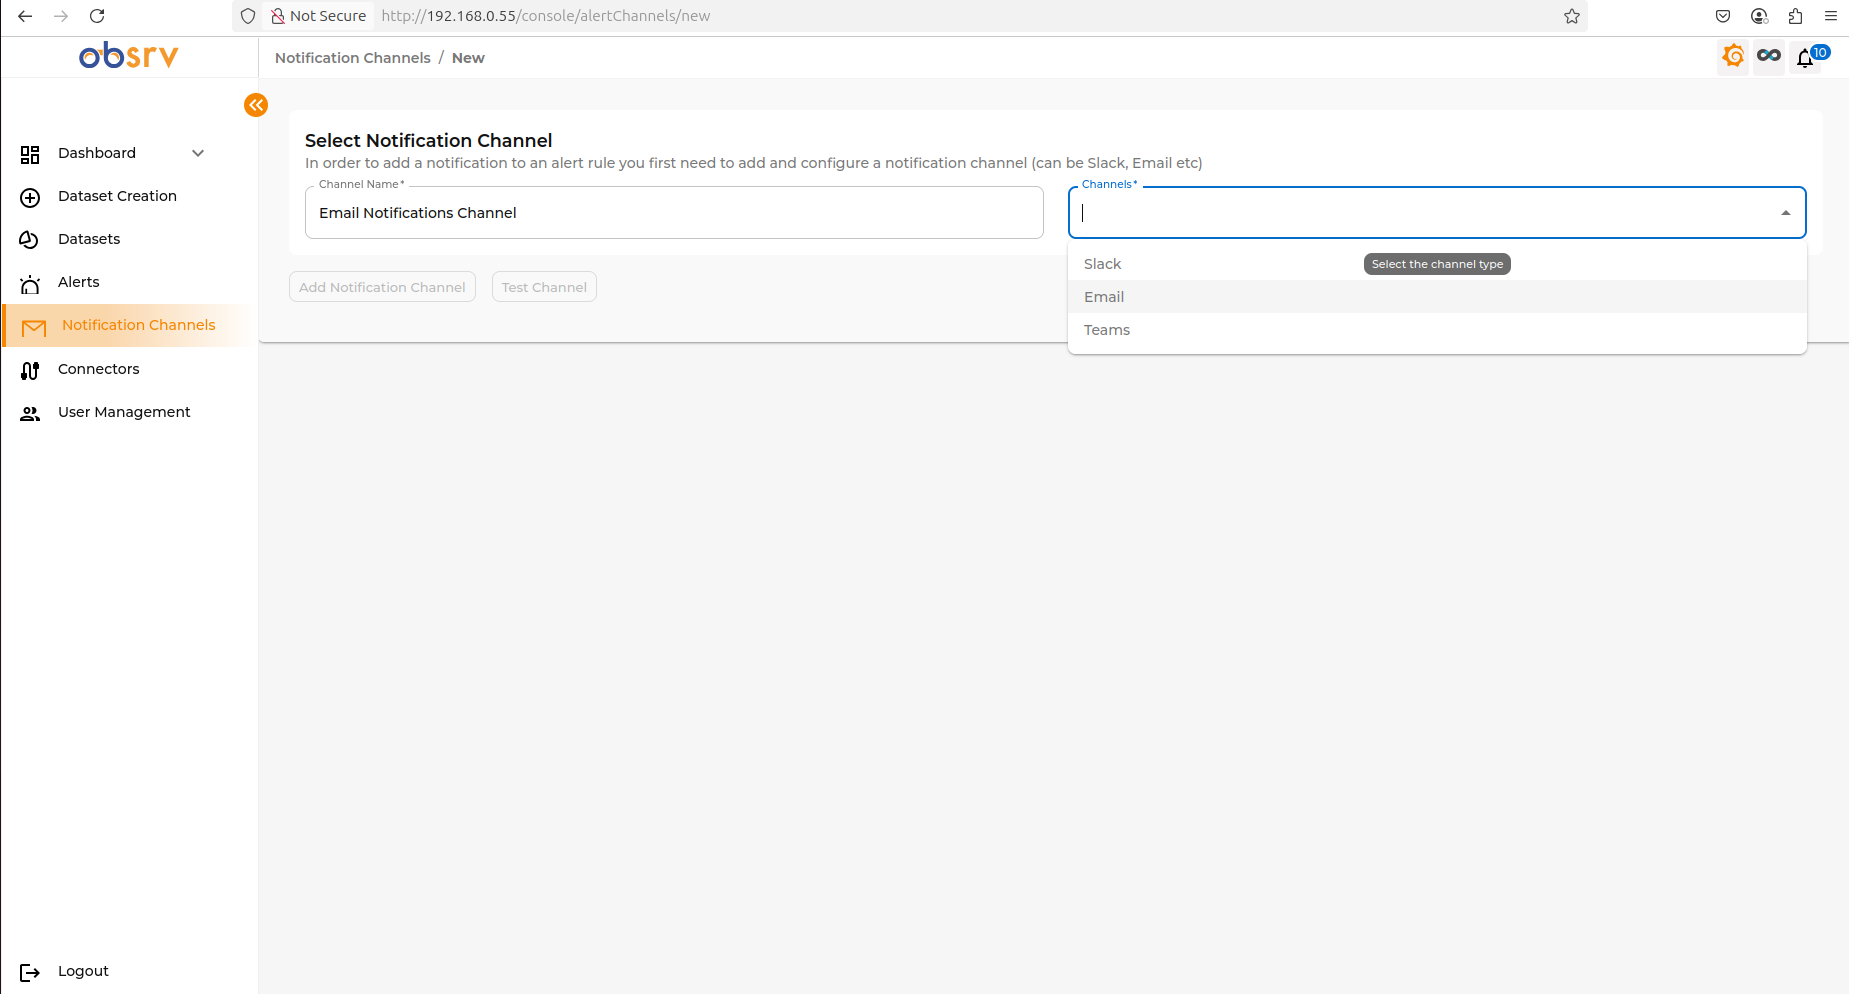Image resolution: width=1849 pixels, height=994 pixels.
Task: Click the Dashboard grid icon
Action: pos(30,154)
